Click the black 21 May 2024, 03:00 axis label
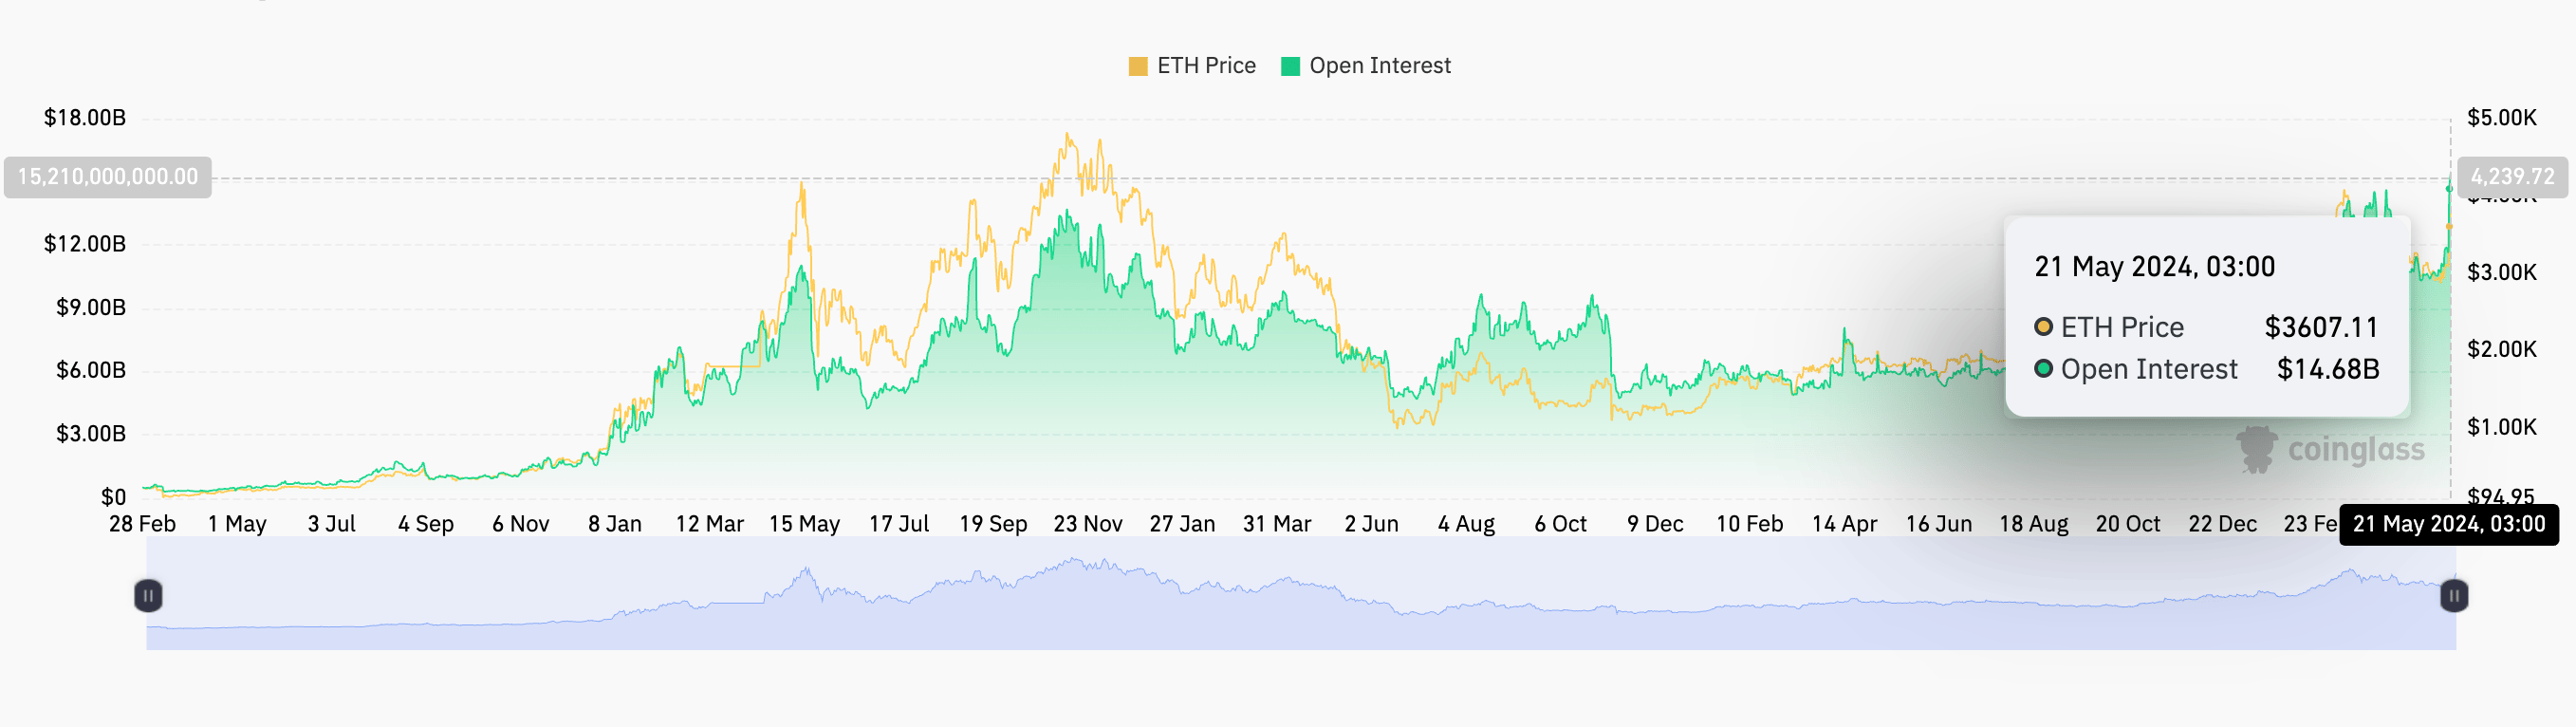Screen dimensions: 2576x727 (2448, 524)
